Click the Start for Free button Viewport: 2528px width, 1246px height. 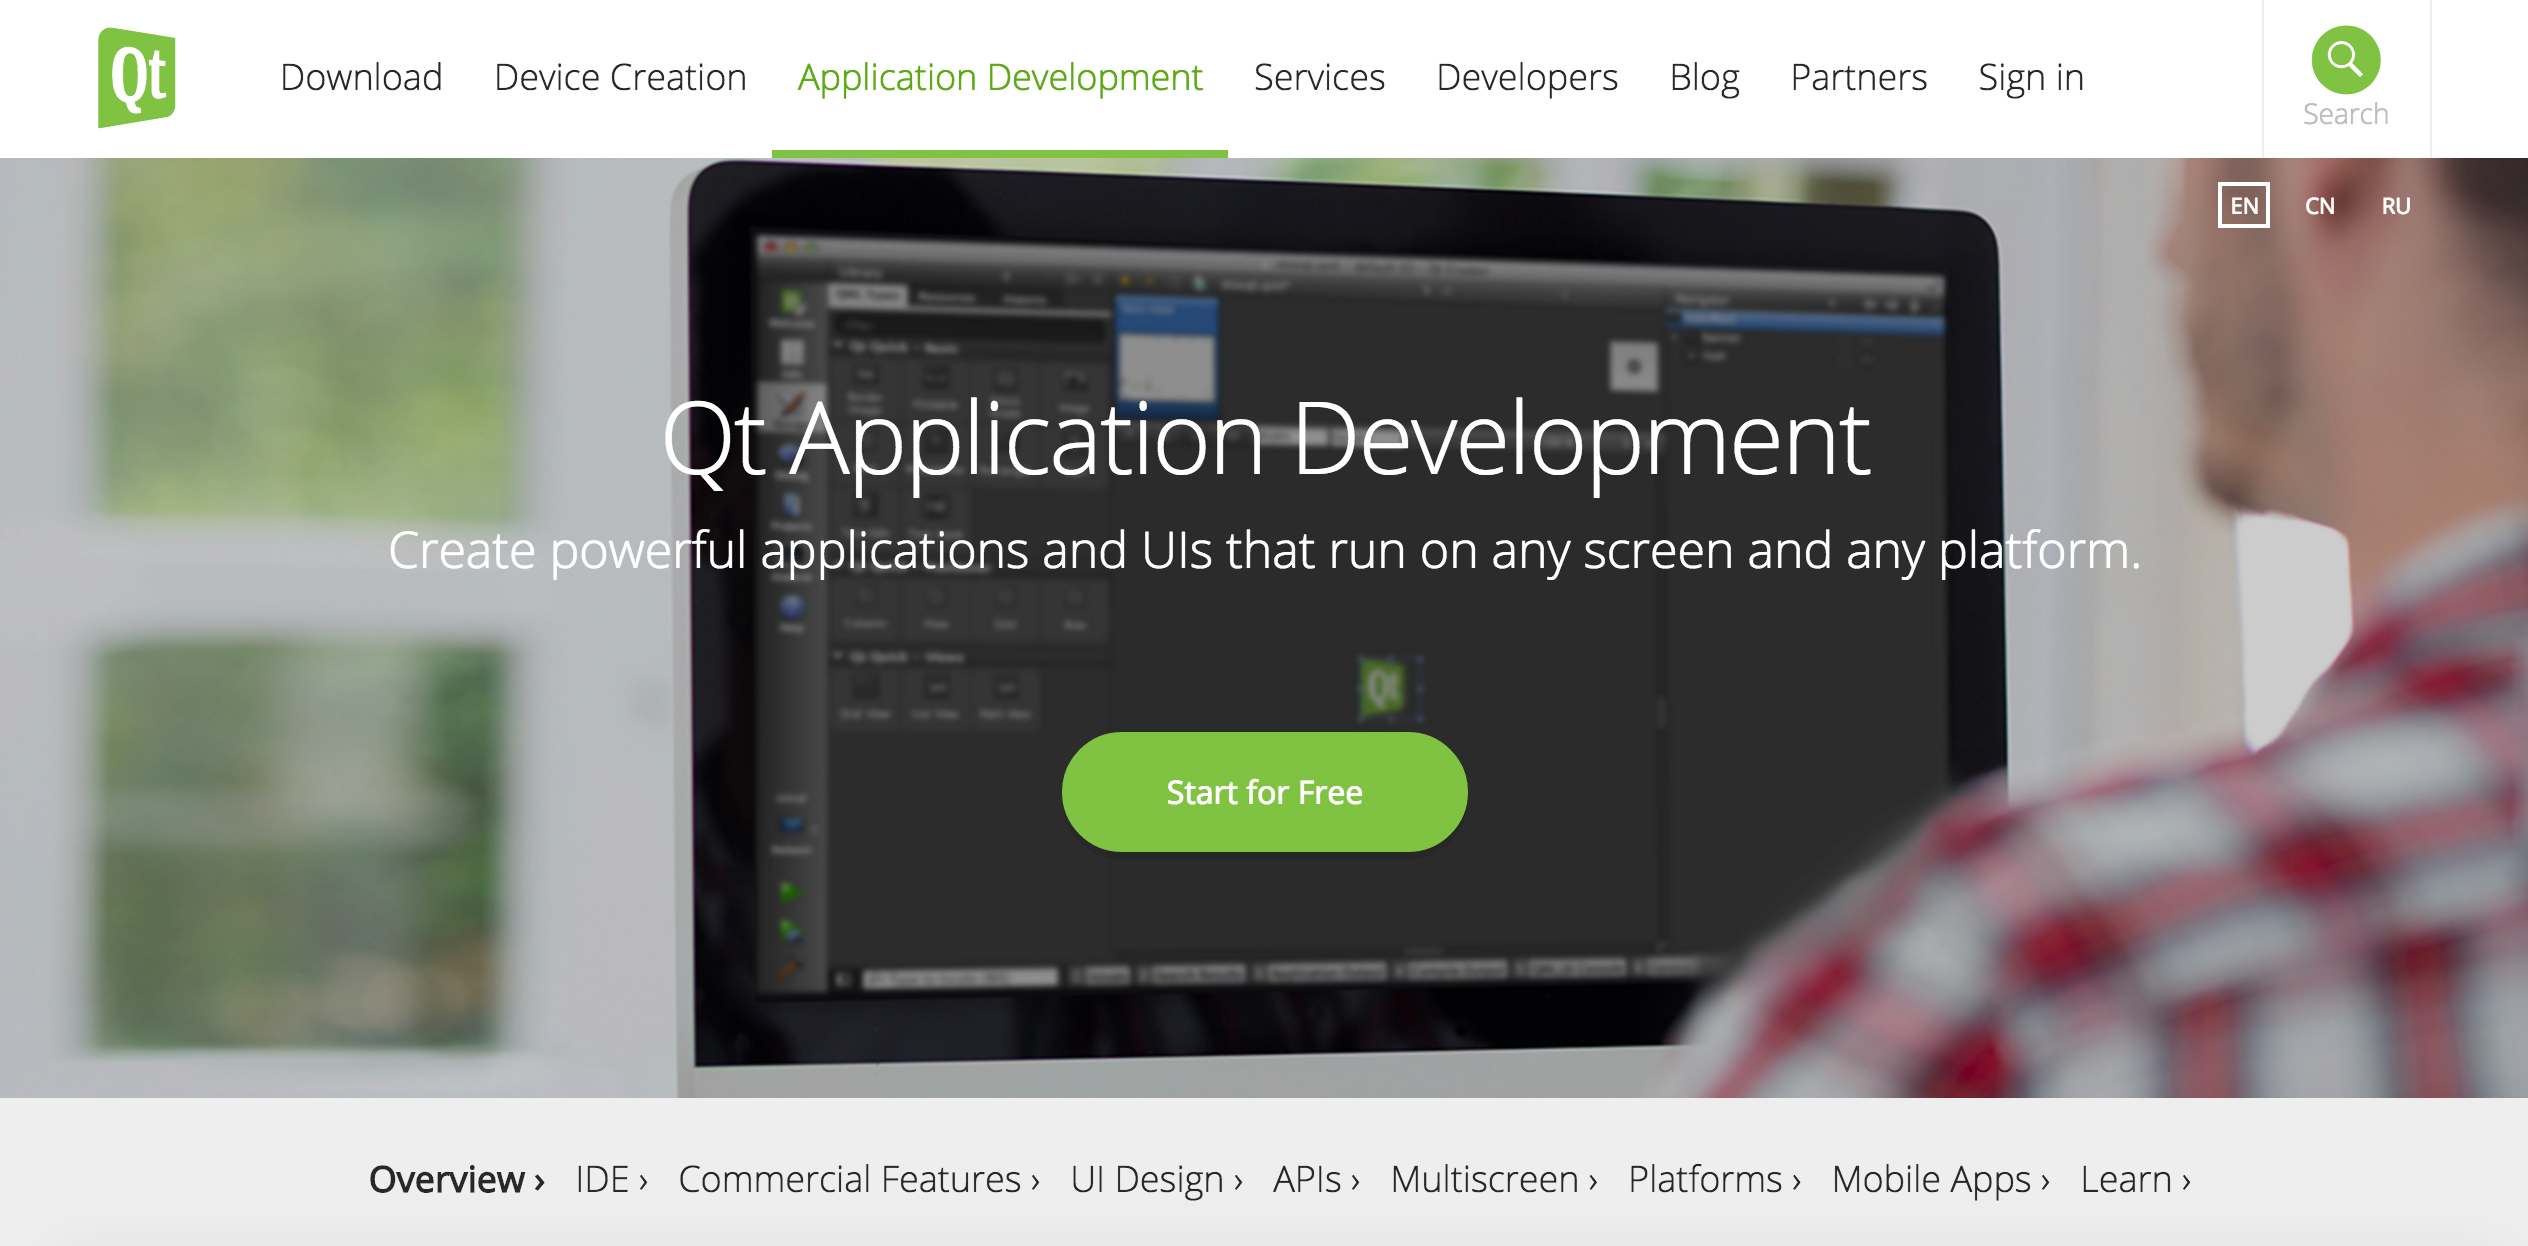pos(1264,792)
